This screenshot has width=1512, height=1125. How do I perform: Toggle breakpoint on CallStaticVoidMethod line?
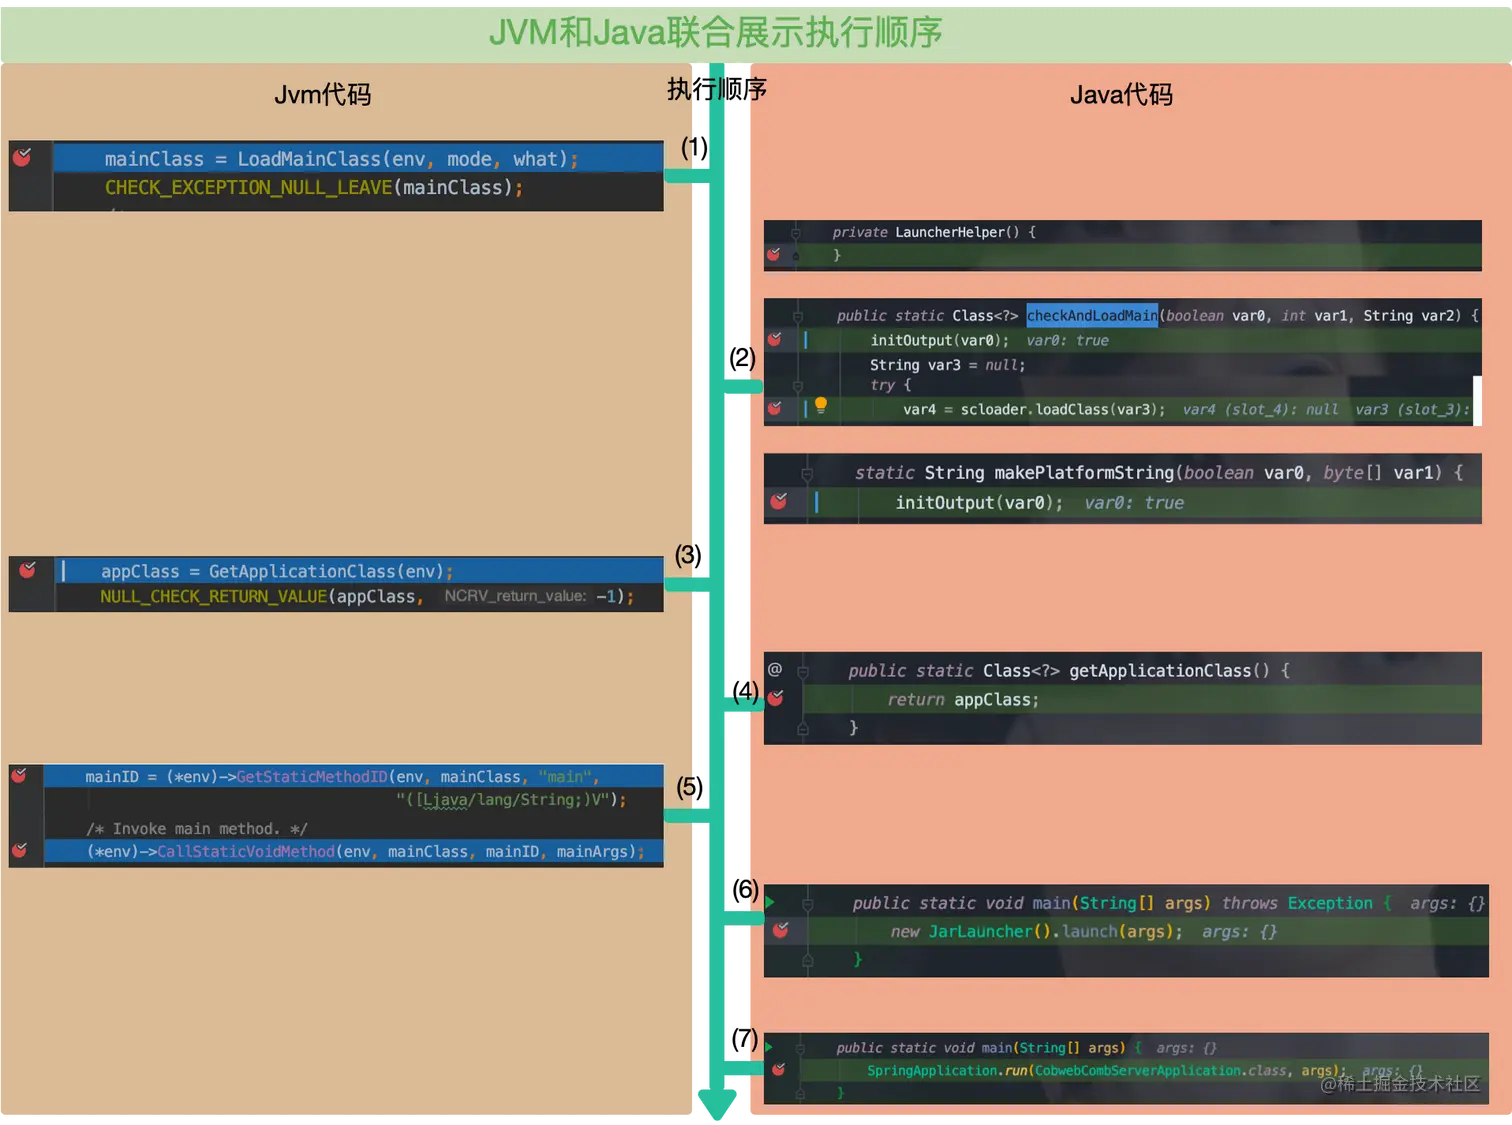tap(19, 850)
